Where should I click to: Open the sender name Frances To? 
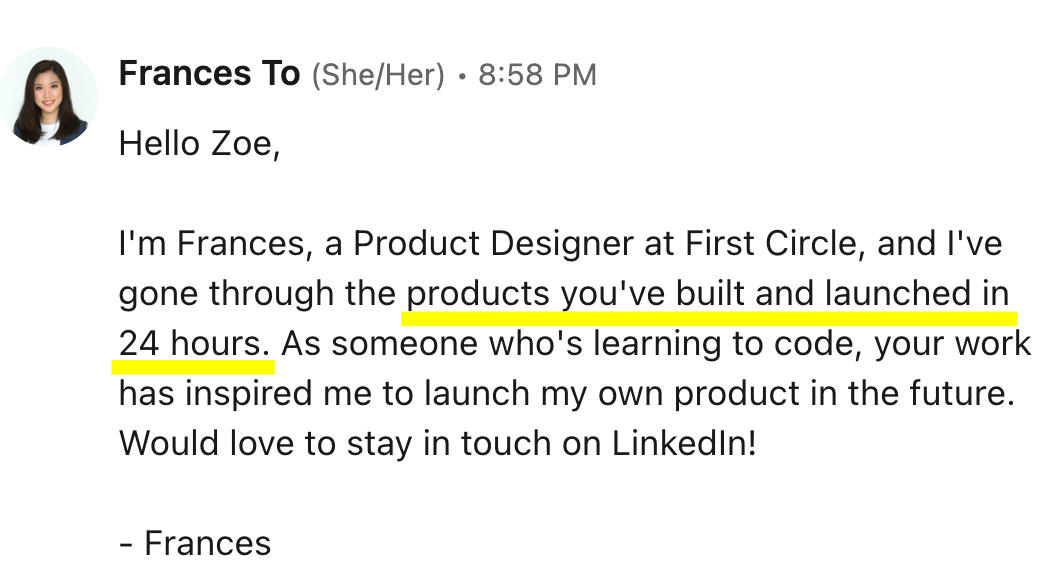tap(209, 74)
